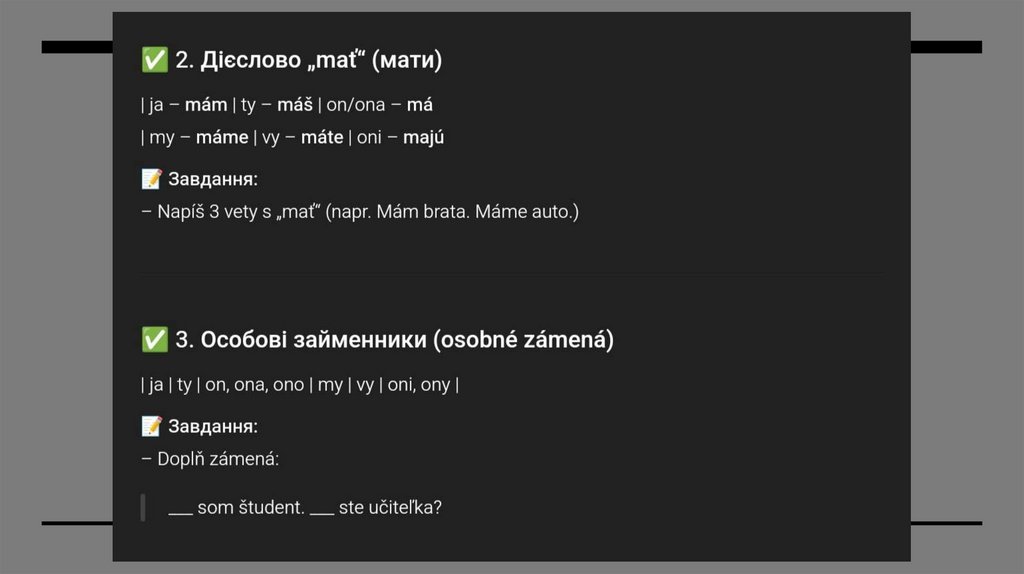
Task: Select the heading "2. Дієслово mať (мати)"
Action: pos(308,61)
